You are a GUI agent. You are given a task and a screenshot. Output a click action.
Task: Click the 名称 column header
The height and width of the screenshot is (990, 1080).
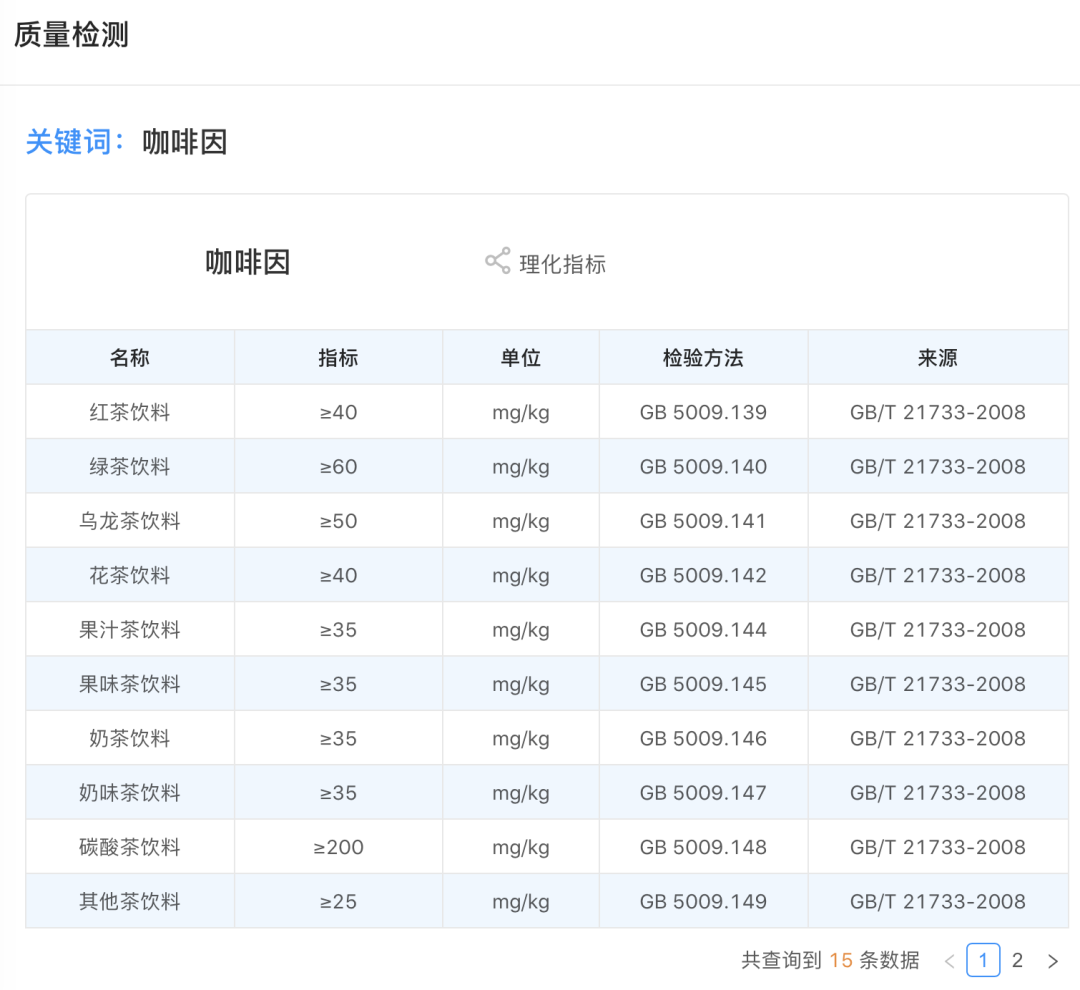pos(129,358)
